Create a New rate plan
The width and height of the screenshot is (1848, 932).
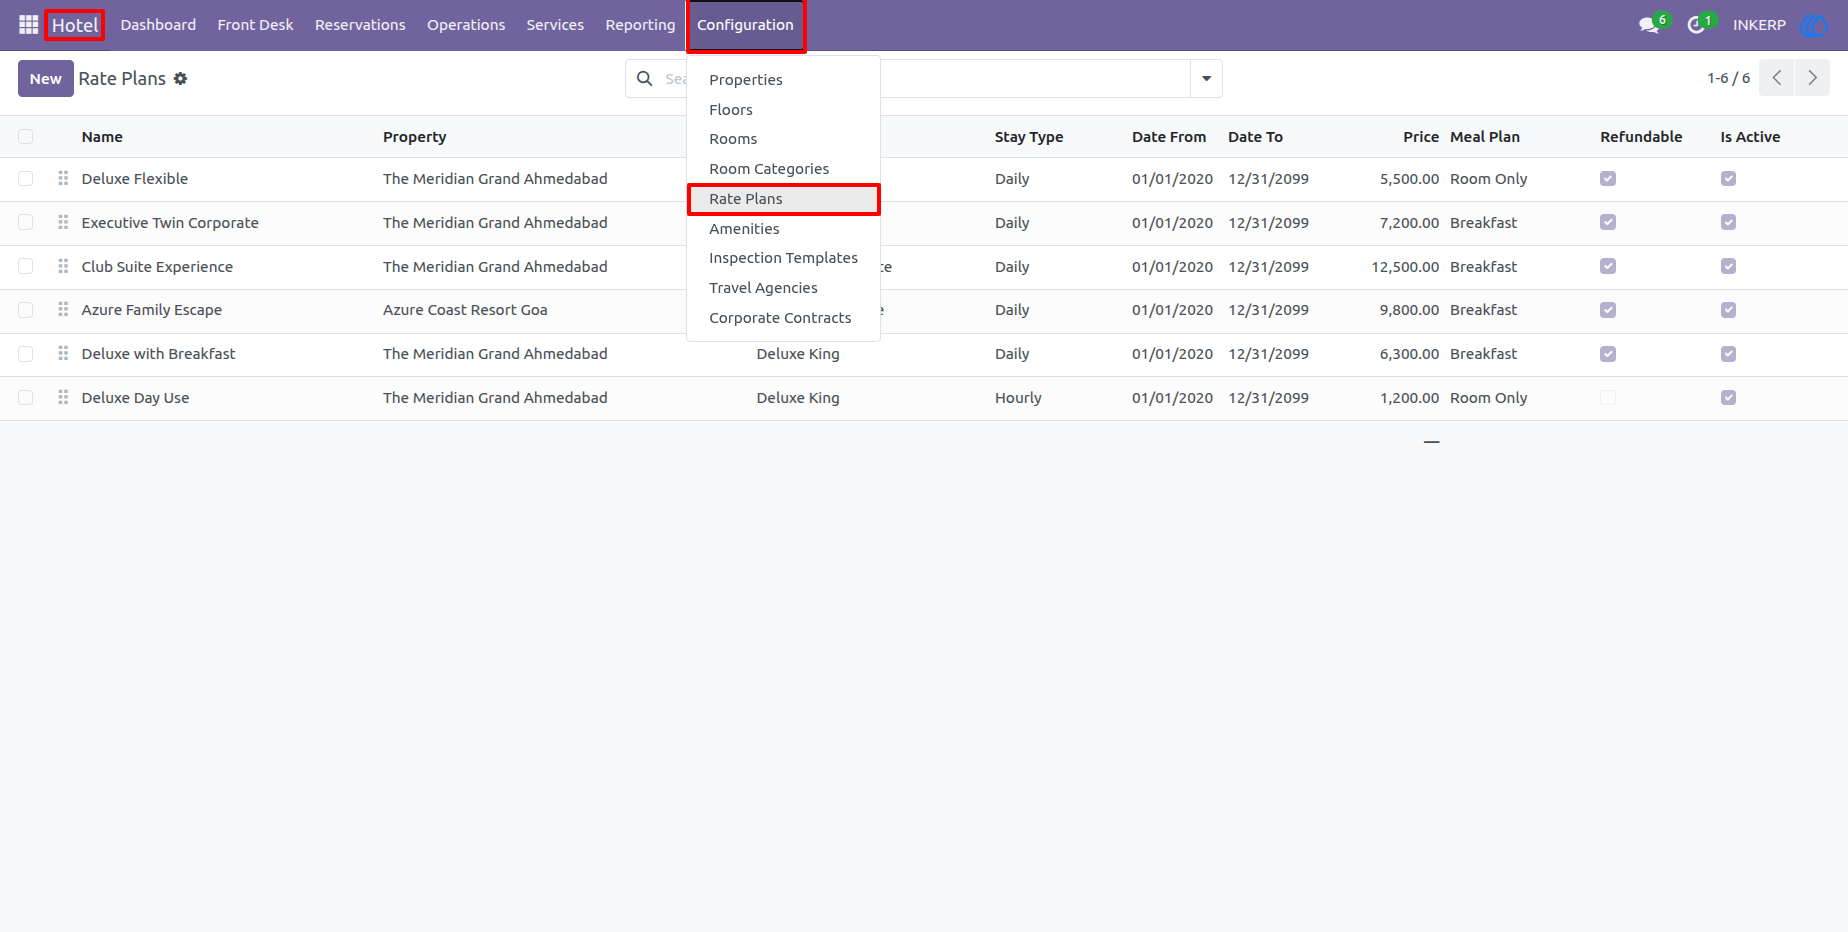(x=45, y=78)
